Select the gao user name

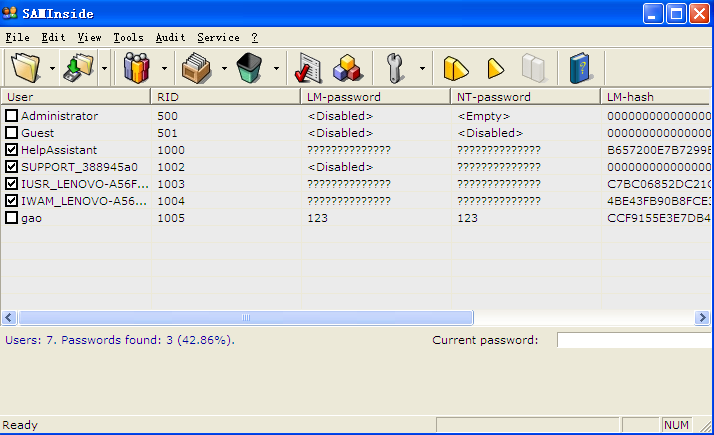(31, 218)
